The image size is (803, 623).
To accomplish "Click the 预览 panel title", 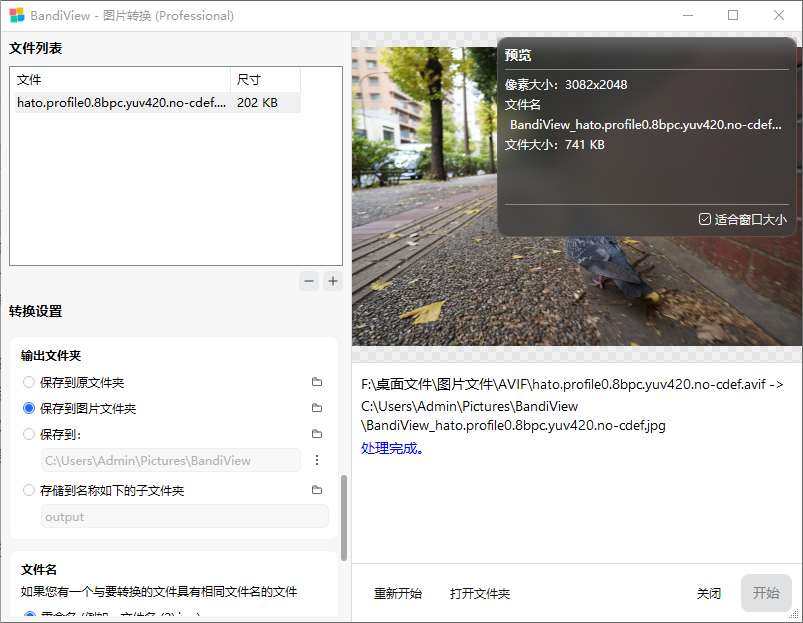I will [x=518, y=55].
